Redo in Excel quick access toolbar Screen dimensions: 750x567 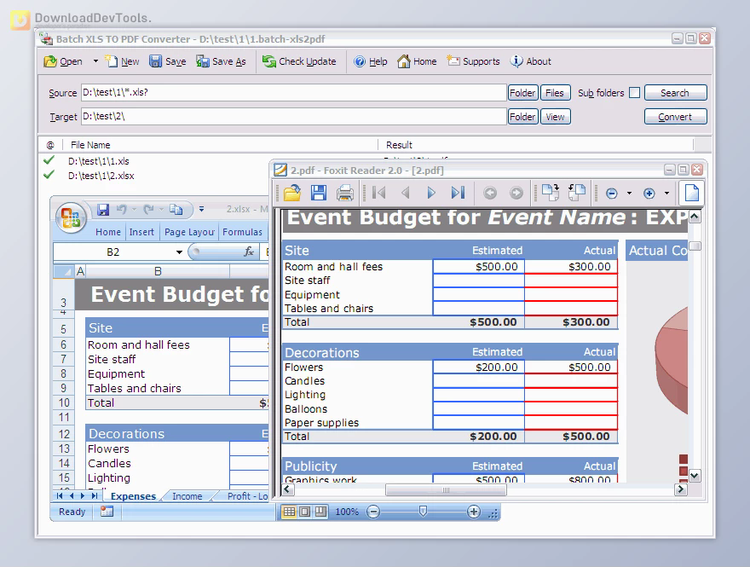pyautogui.click(x=149, y=210)
